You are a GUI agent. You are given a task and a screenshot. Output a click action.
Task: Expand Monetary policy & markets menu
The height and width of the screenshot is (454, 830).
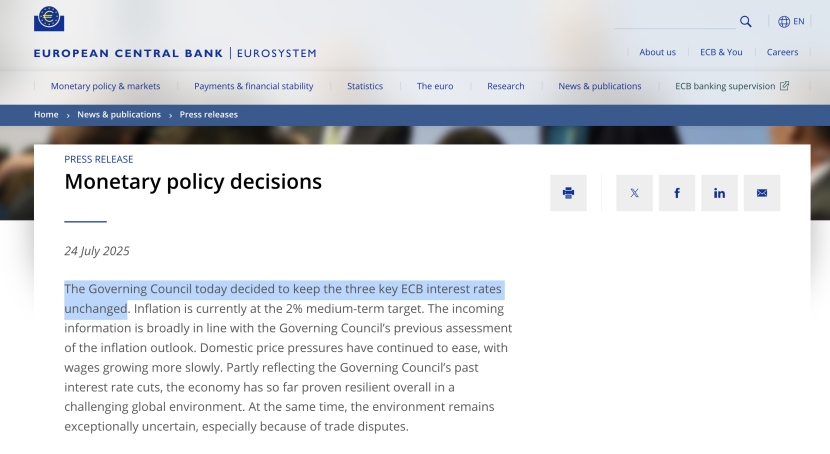pyautogui.click(x=105, y=86)
